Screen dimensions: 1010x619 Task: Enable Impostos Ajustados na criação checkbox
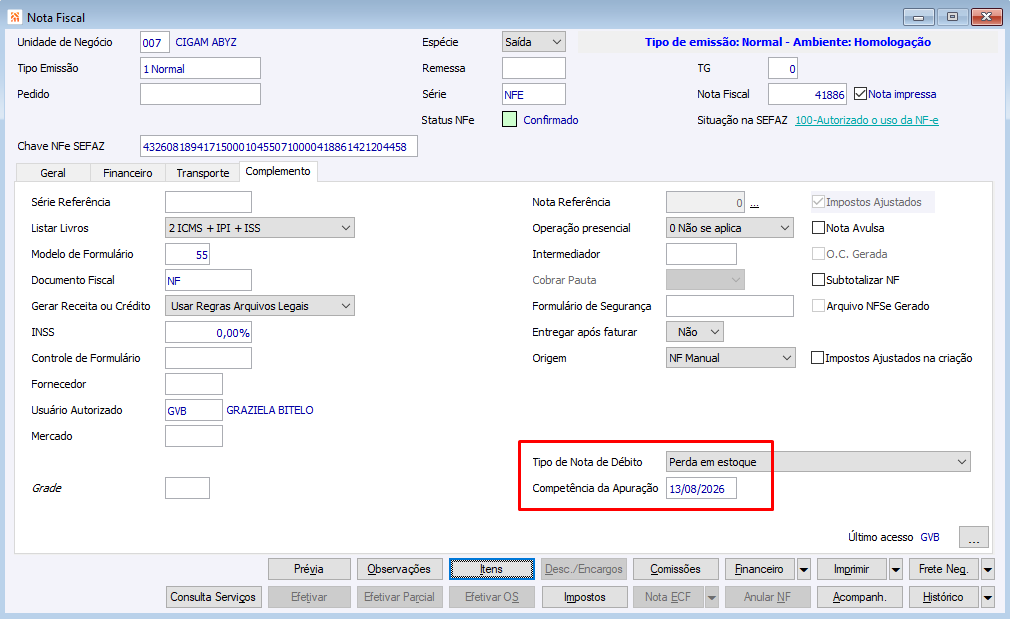point(817,358)
